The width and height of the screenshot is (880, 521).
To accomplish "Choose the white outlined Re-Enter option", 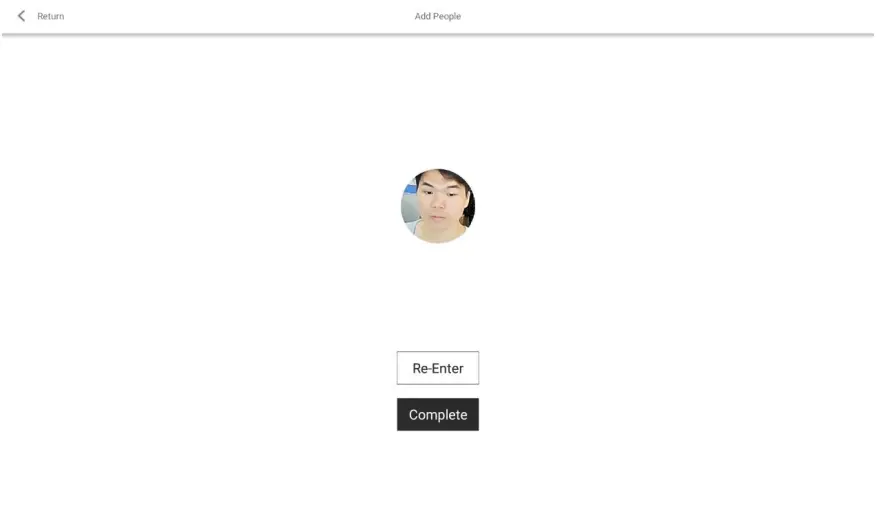I will click(438, 368).
